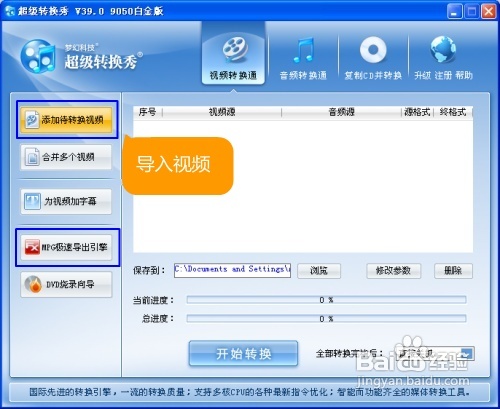Click the 超级转换秀 logo icon
This screenshot has height=409, width=500.
point(38,56)
